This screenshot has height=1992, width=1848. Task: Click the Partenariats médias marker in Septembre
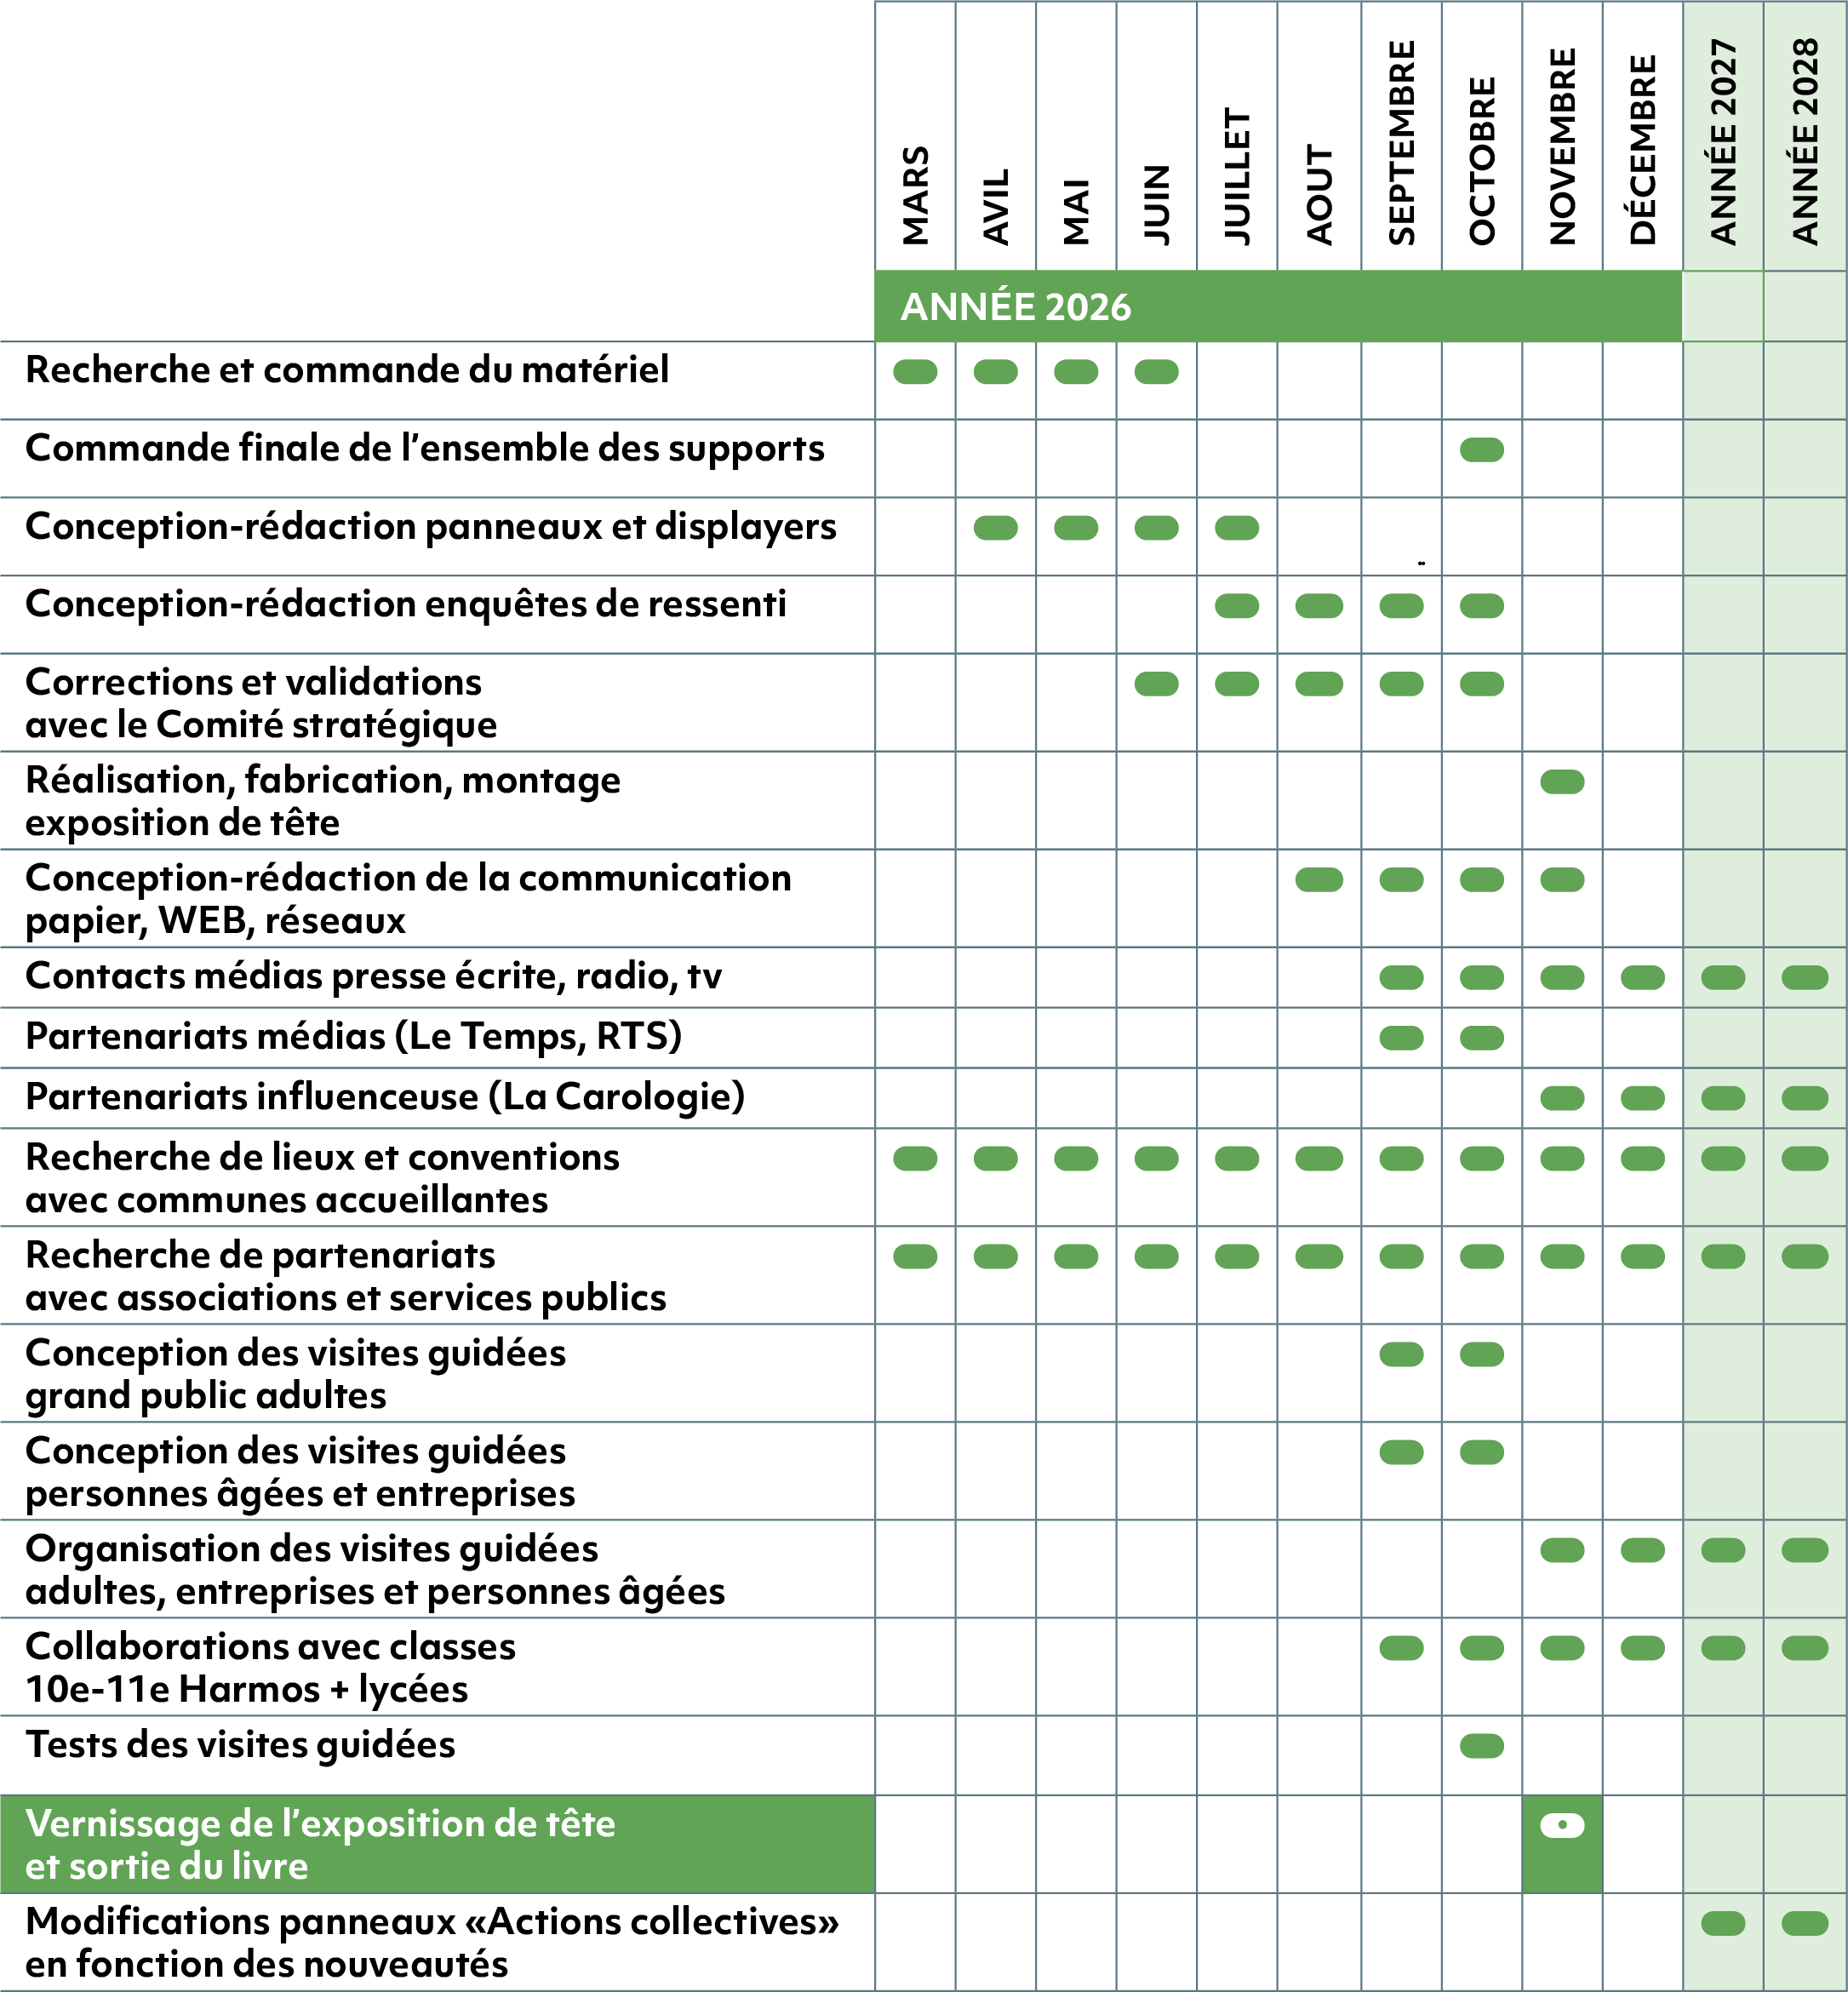coord(1400,1038)
